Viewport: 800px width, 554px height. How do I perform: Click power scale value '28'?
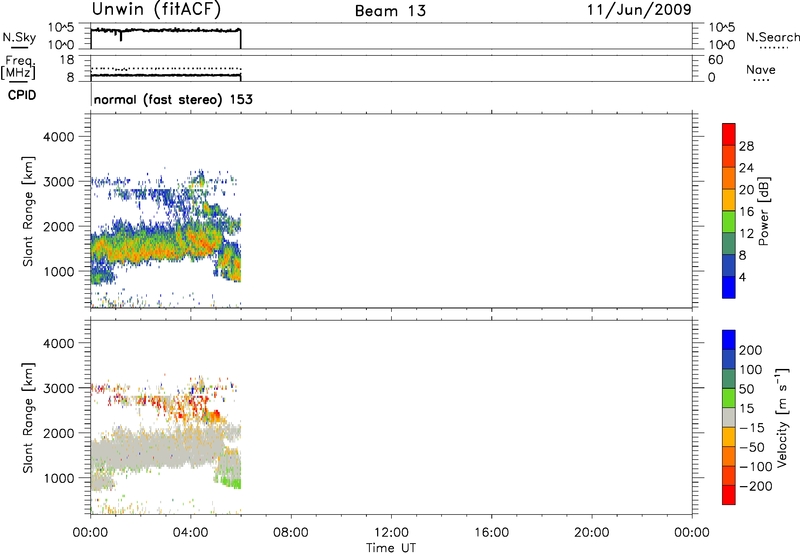[x=746, y=146]
